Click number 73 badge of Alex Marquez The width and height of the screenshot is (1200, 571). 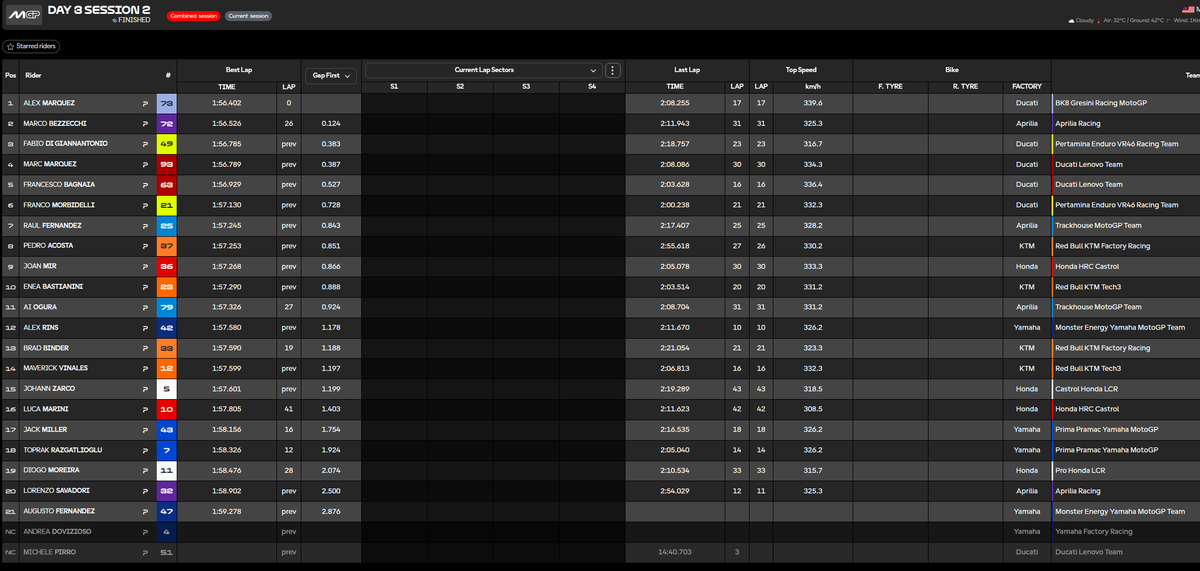pos(167,103)
